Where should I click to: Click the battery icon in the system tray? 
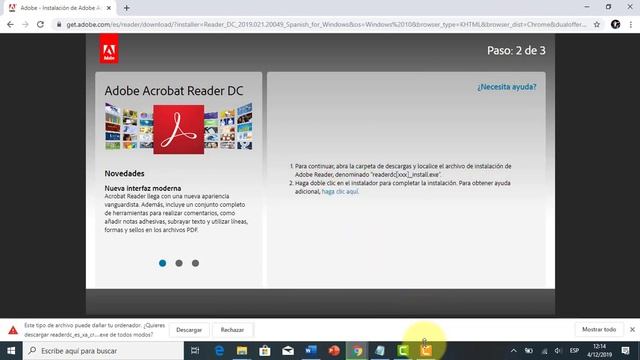coord(529,351)
